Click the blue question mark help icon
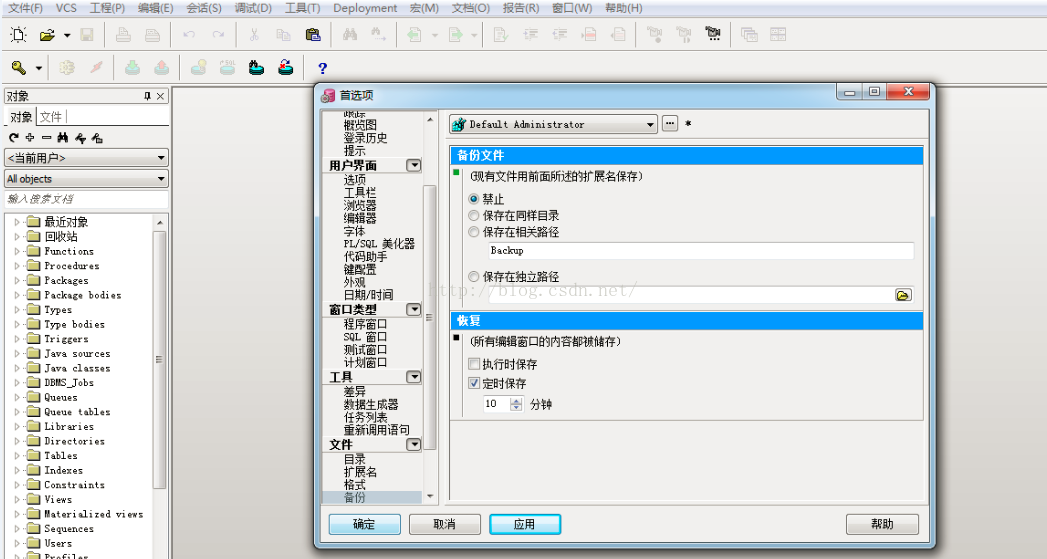 point(322,68)
